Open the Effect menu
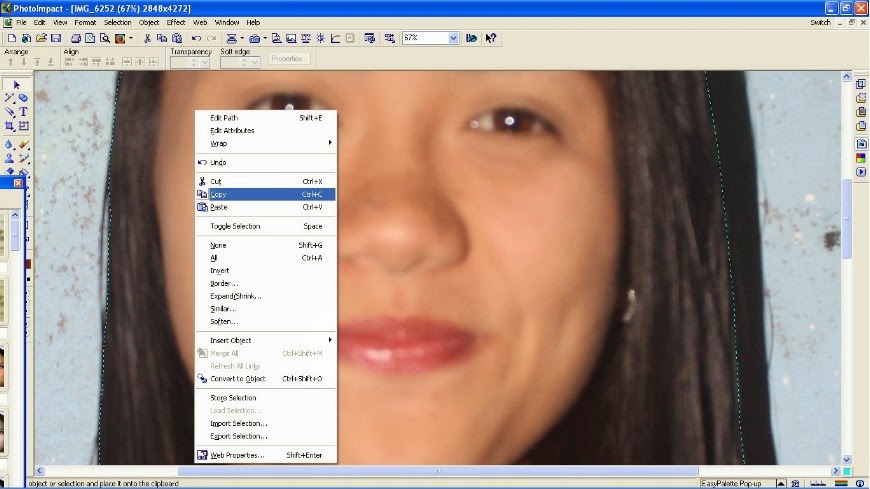This screenshot has height=489, width=870. pos(176,22)
